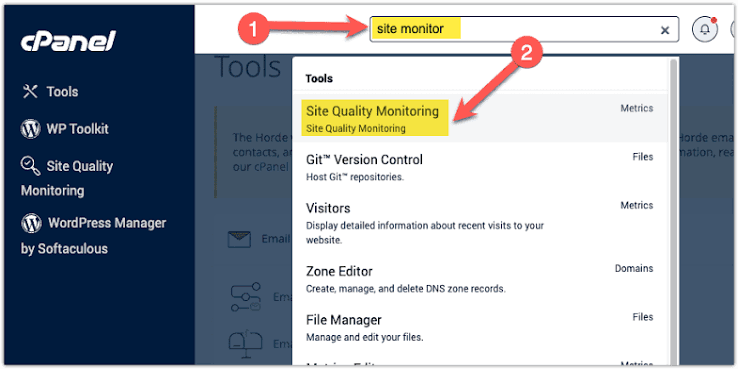Click the WordPress Manager by Softaculous icon
The image size is (738, 369).
click(31, 223)
